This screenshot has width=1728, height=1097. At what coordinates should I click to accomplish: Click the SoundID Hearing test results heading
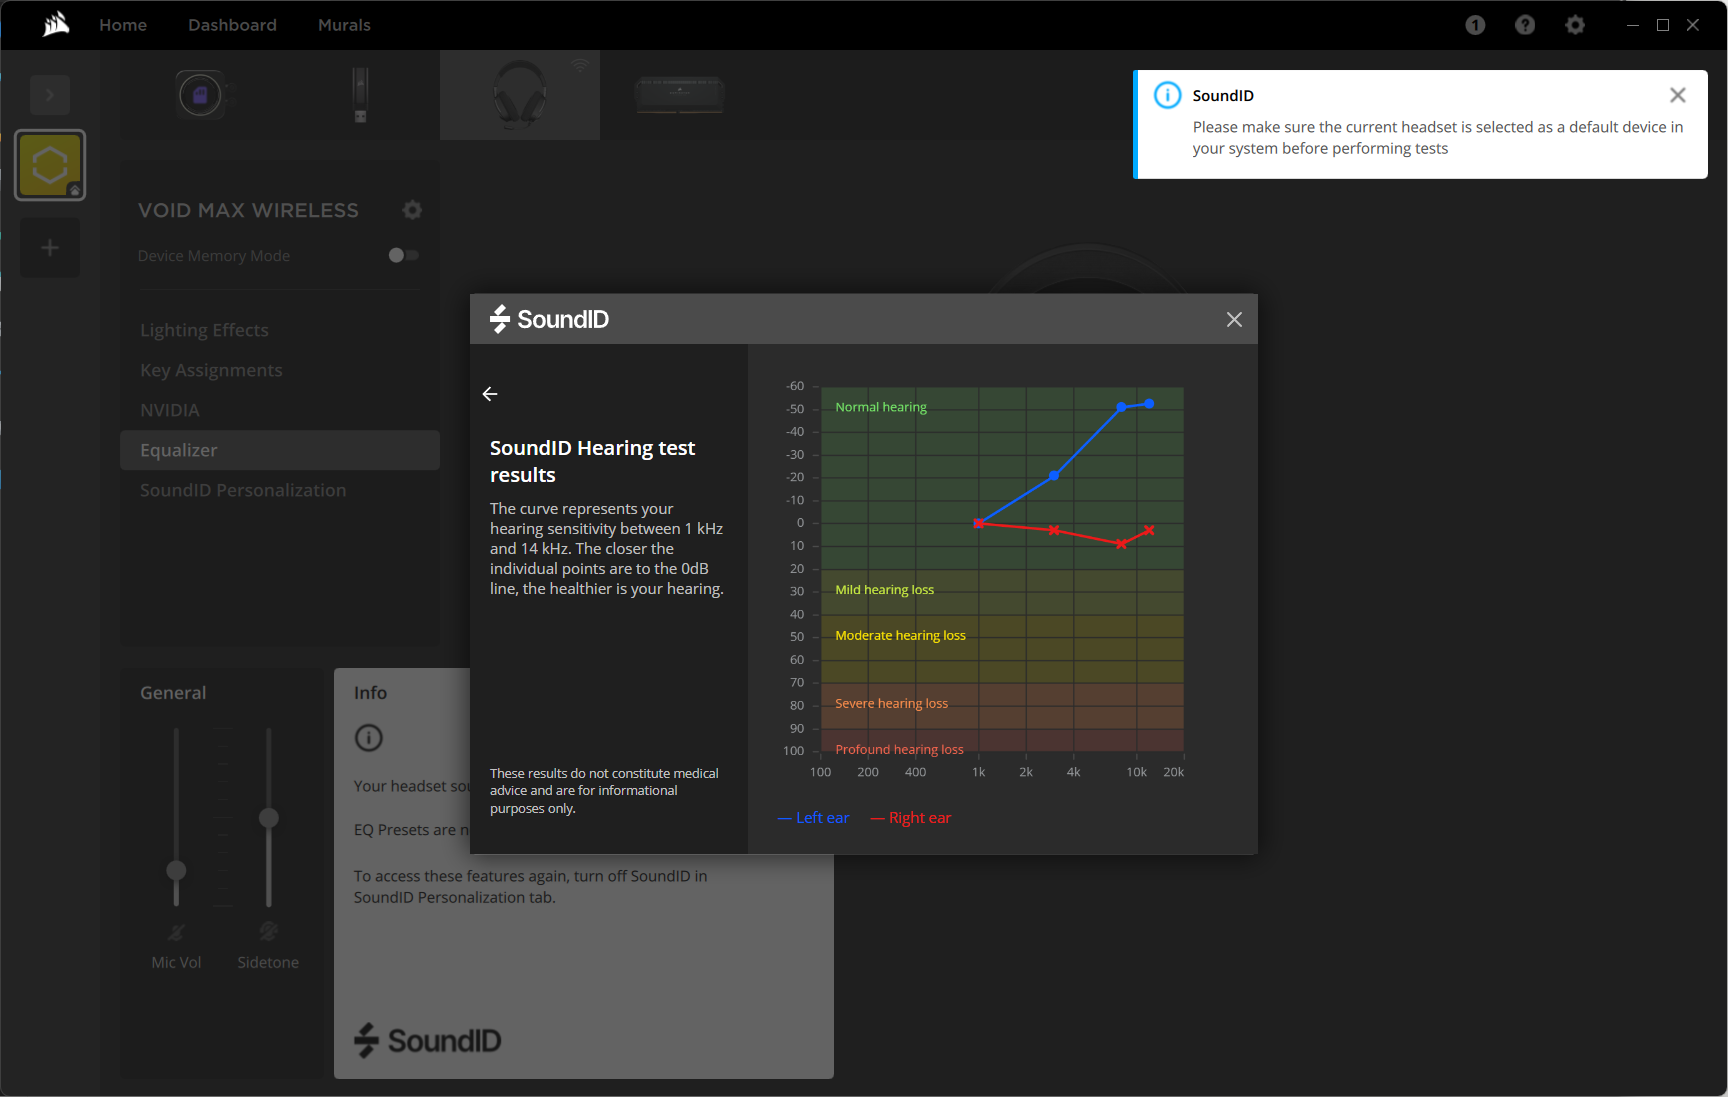(x=592, y=461)
